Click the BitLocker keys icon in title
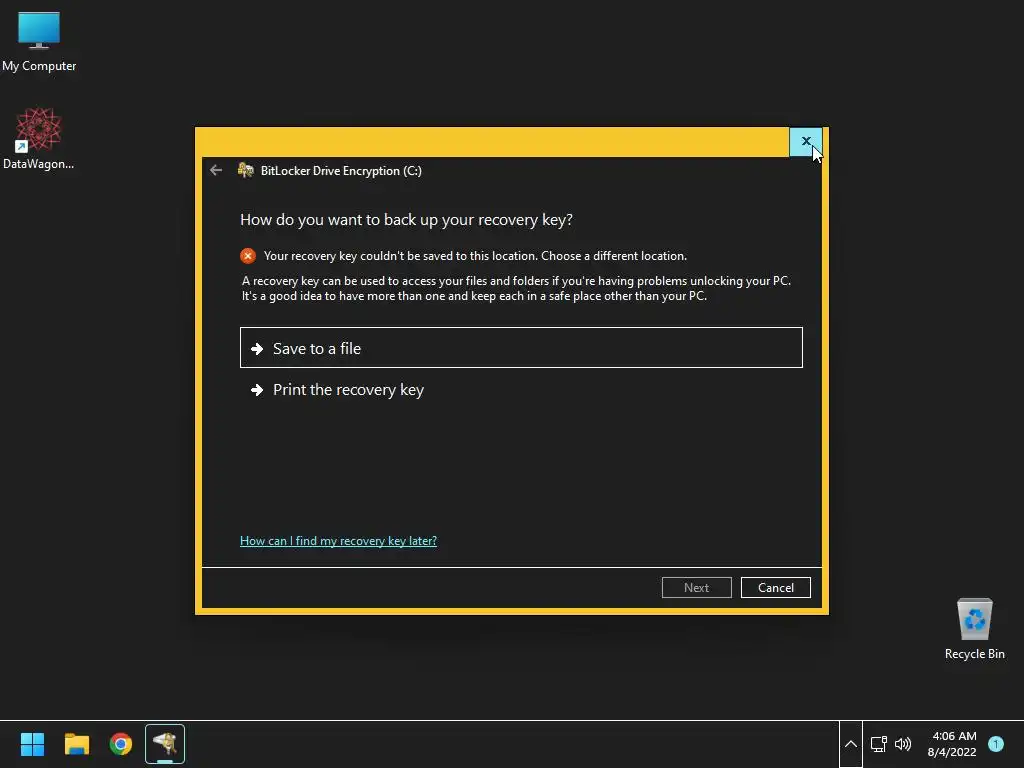1024x768 pixels. [x=246, y=170]
